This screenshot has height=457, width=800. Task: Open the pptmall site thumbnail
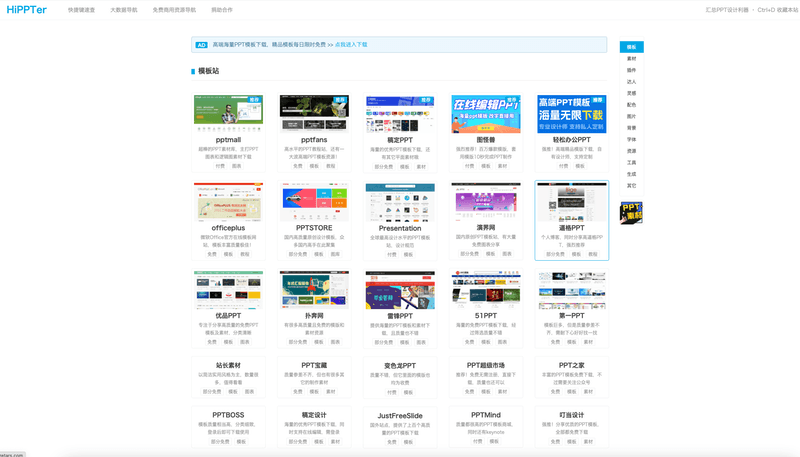[x=228, y=114]
